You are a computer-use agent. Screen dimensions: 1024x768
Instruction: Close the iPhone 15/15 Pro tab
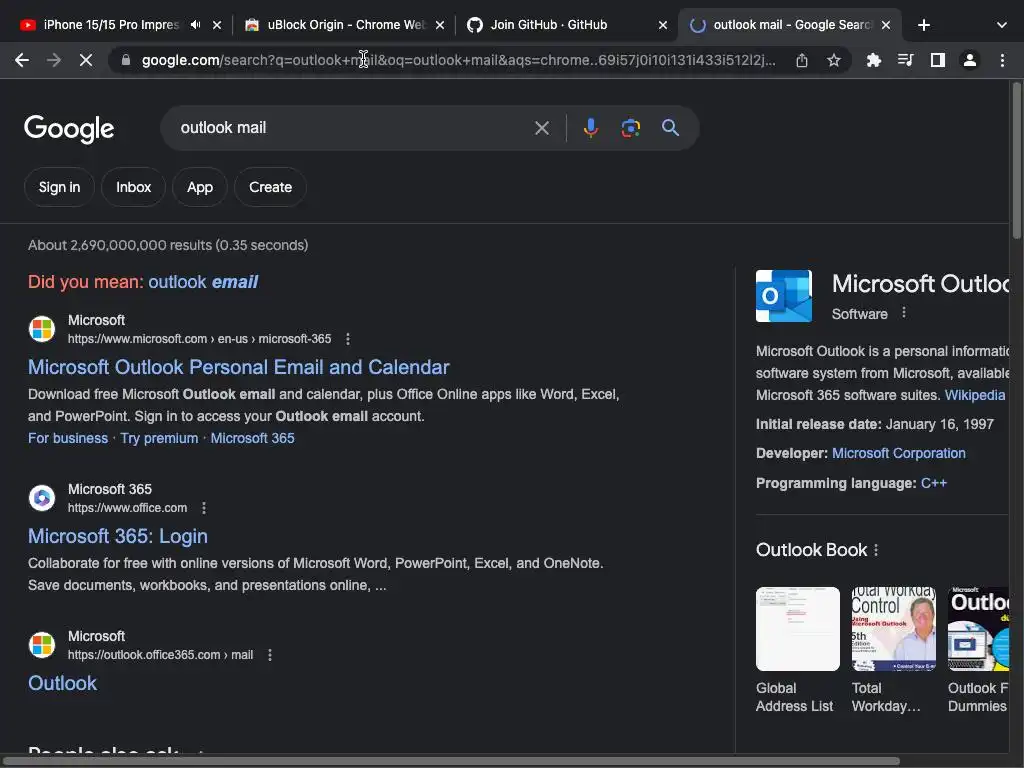[x=217, y=25]
